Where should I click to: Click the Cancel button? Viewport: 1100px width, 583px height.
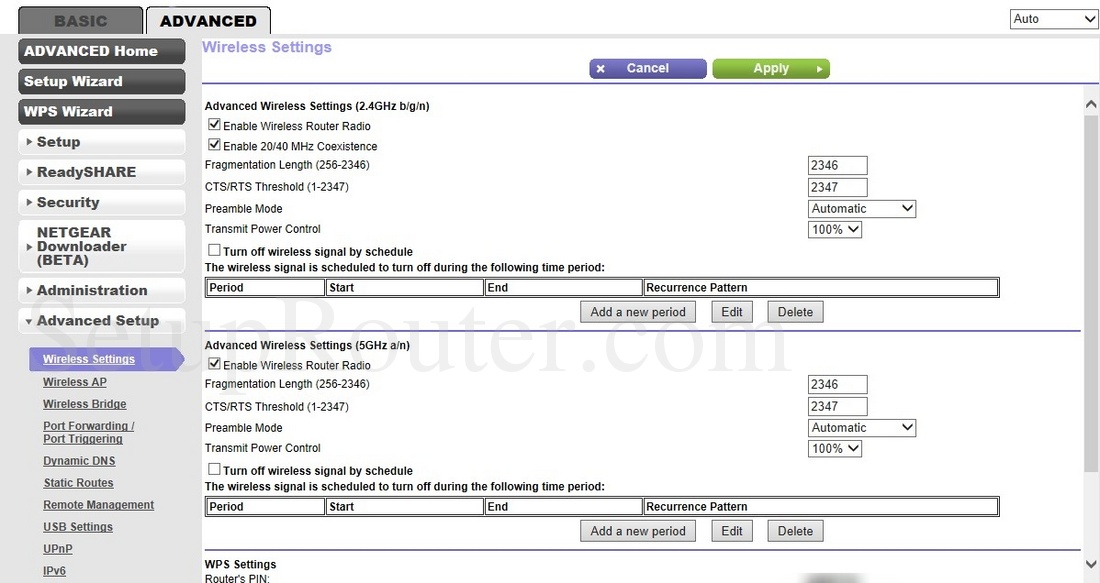(x=647, y=68)
